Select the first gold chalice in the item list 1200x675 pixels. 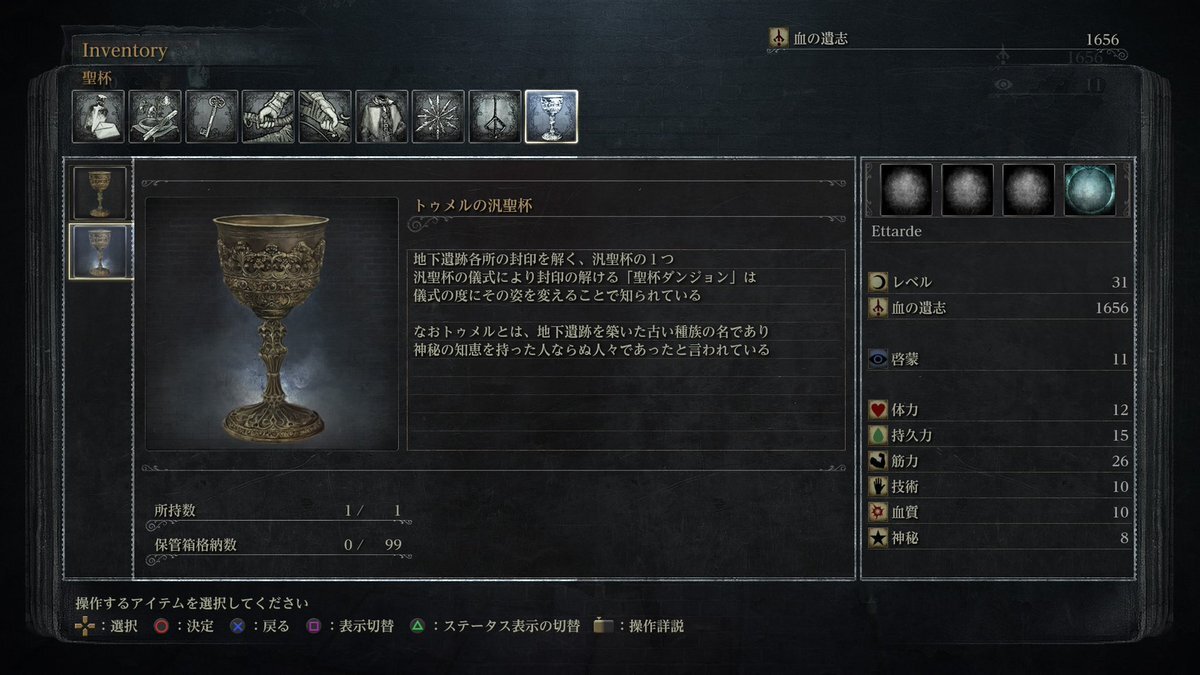point(100,193)
